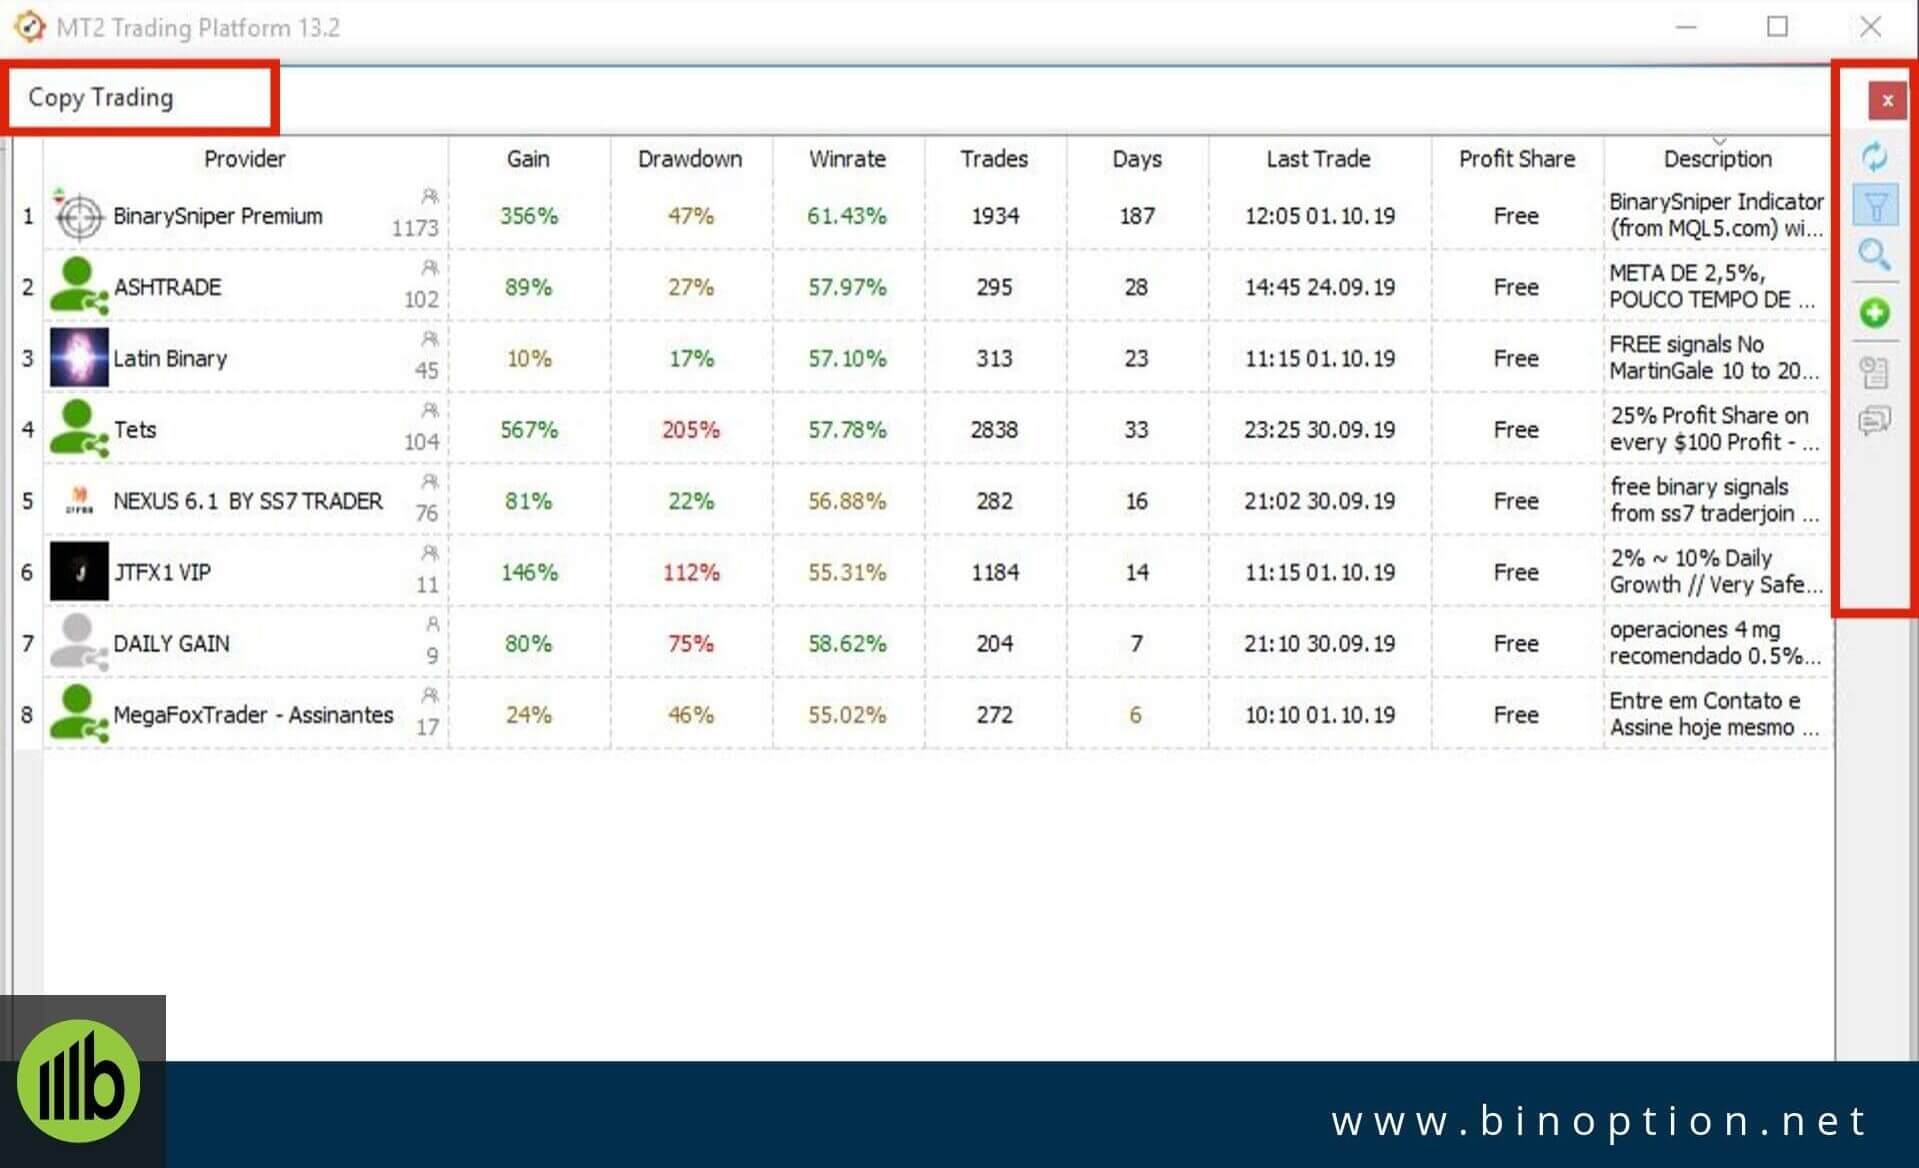
Task: Click the 187 days value
Action: [x=1137, y=215]
